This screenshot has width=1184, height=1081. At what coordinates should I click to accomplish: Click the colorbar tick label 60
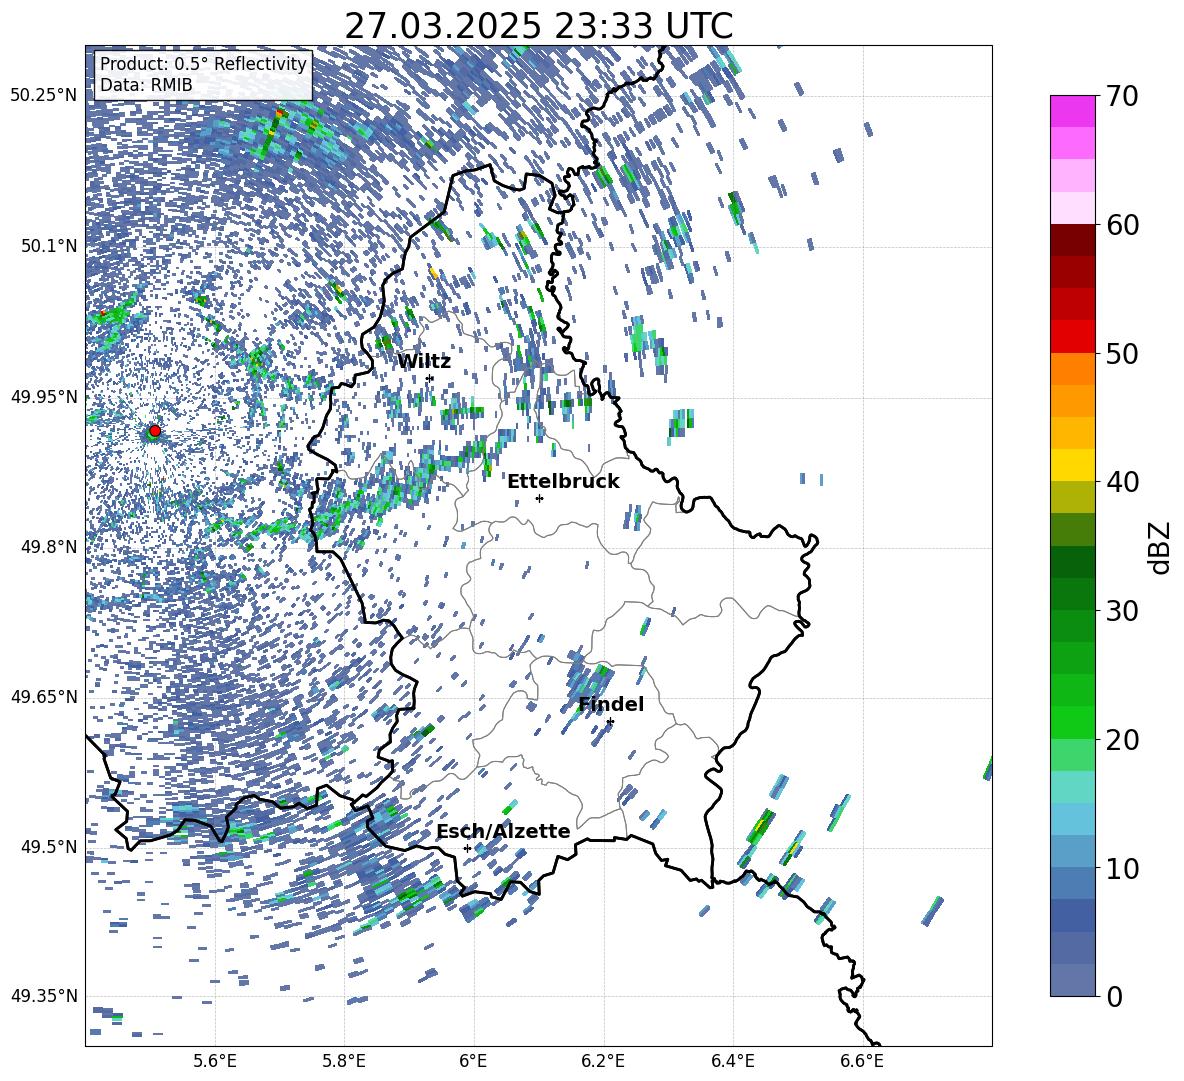point(1123,225)
